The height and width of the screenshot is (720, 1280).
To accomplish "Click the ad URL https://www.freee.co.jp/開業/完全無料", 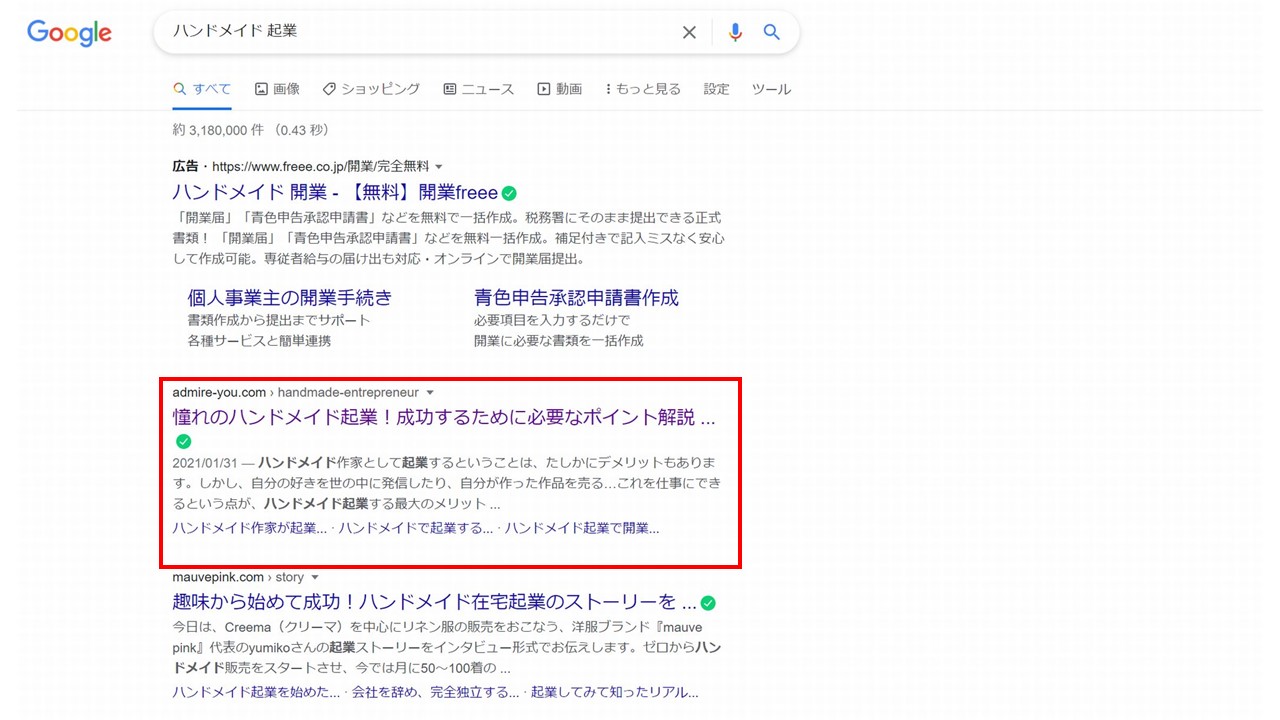I will 320,166.
